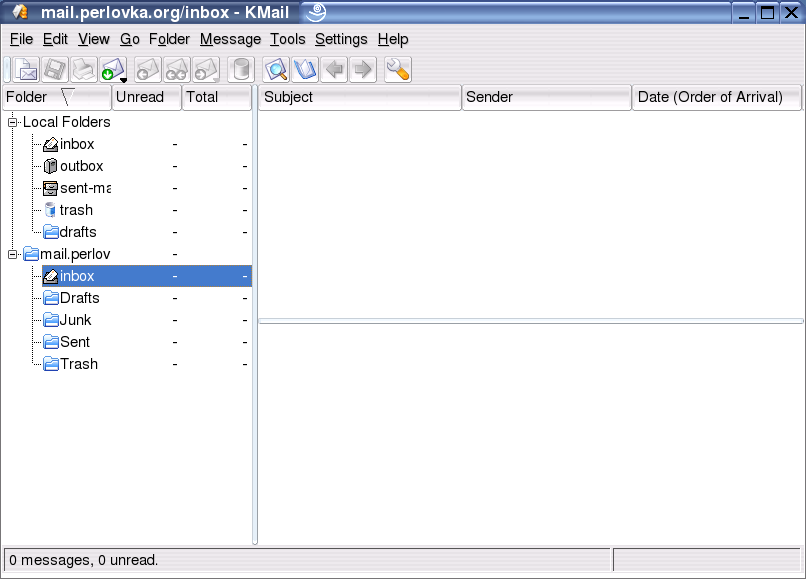Click the Save As floppy icon
The width and height of the screenshot is (806, 579).
click(55, 69)
